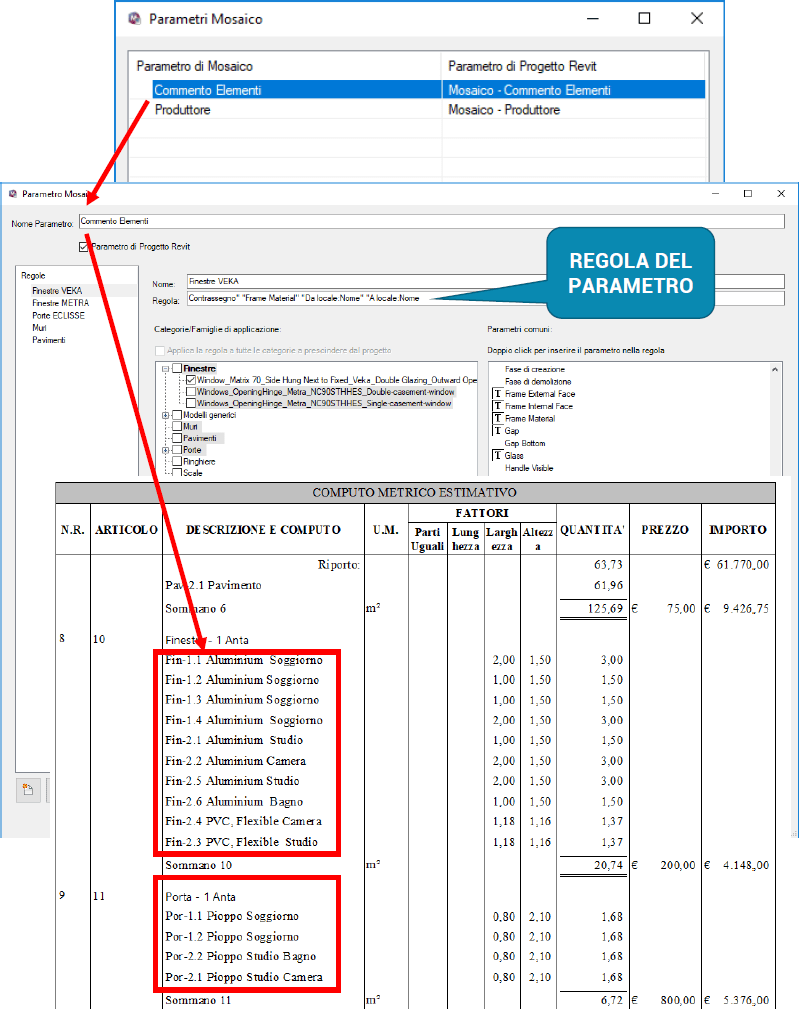
Task: Click the rule Nome field containing Finestre VEKA
Action: pos(486,281)
